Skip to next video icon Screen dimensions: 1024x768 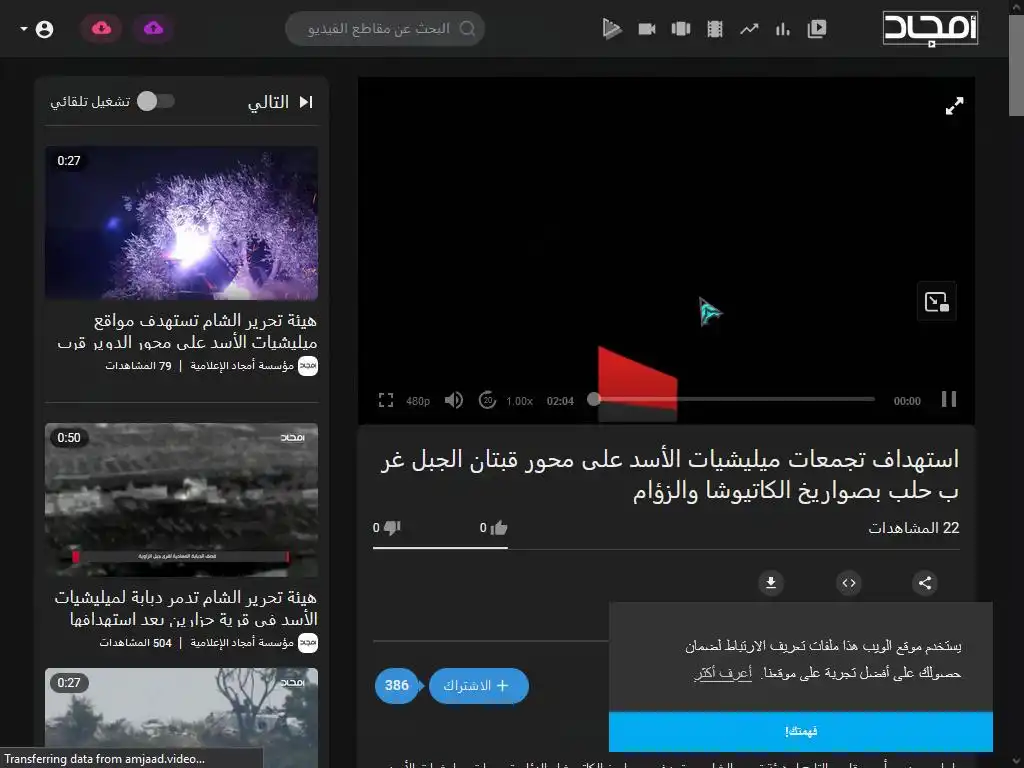click(306, 102)
